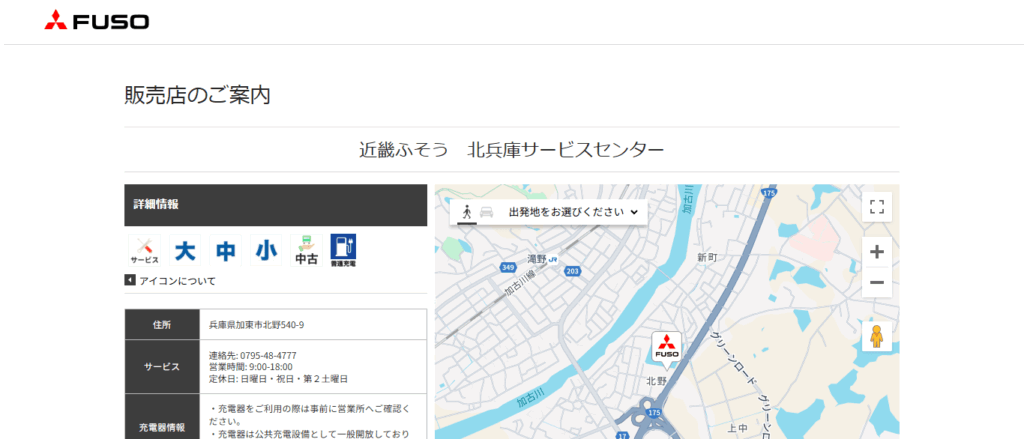Viewport: 1024px width, 439px height.
Task: Open 出発地をお選びください dropdown
Action: [x=573, y=212]
